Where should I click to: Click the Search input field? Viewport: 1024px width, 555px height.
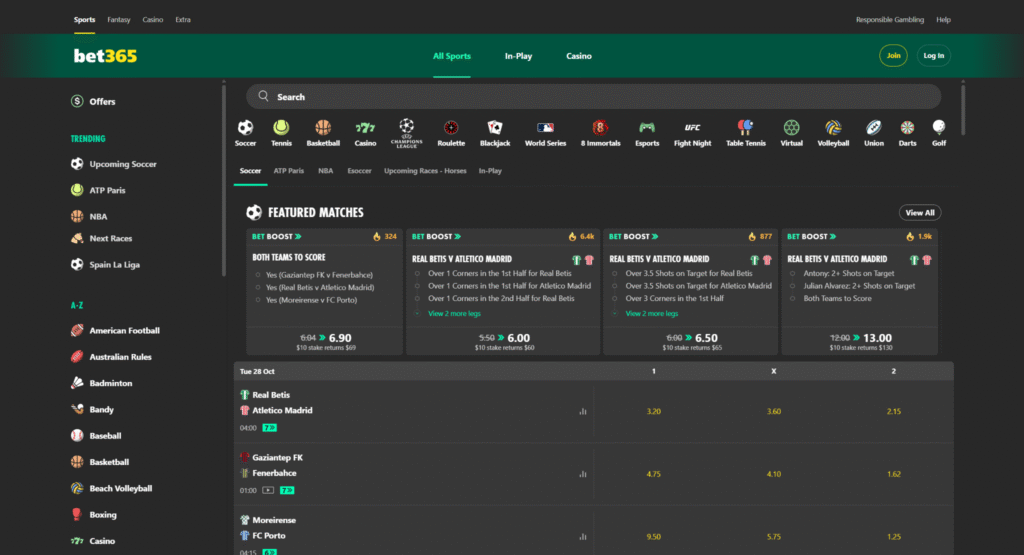(x=593, y=97)
